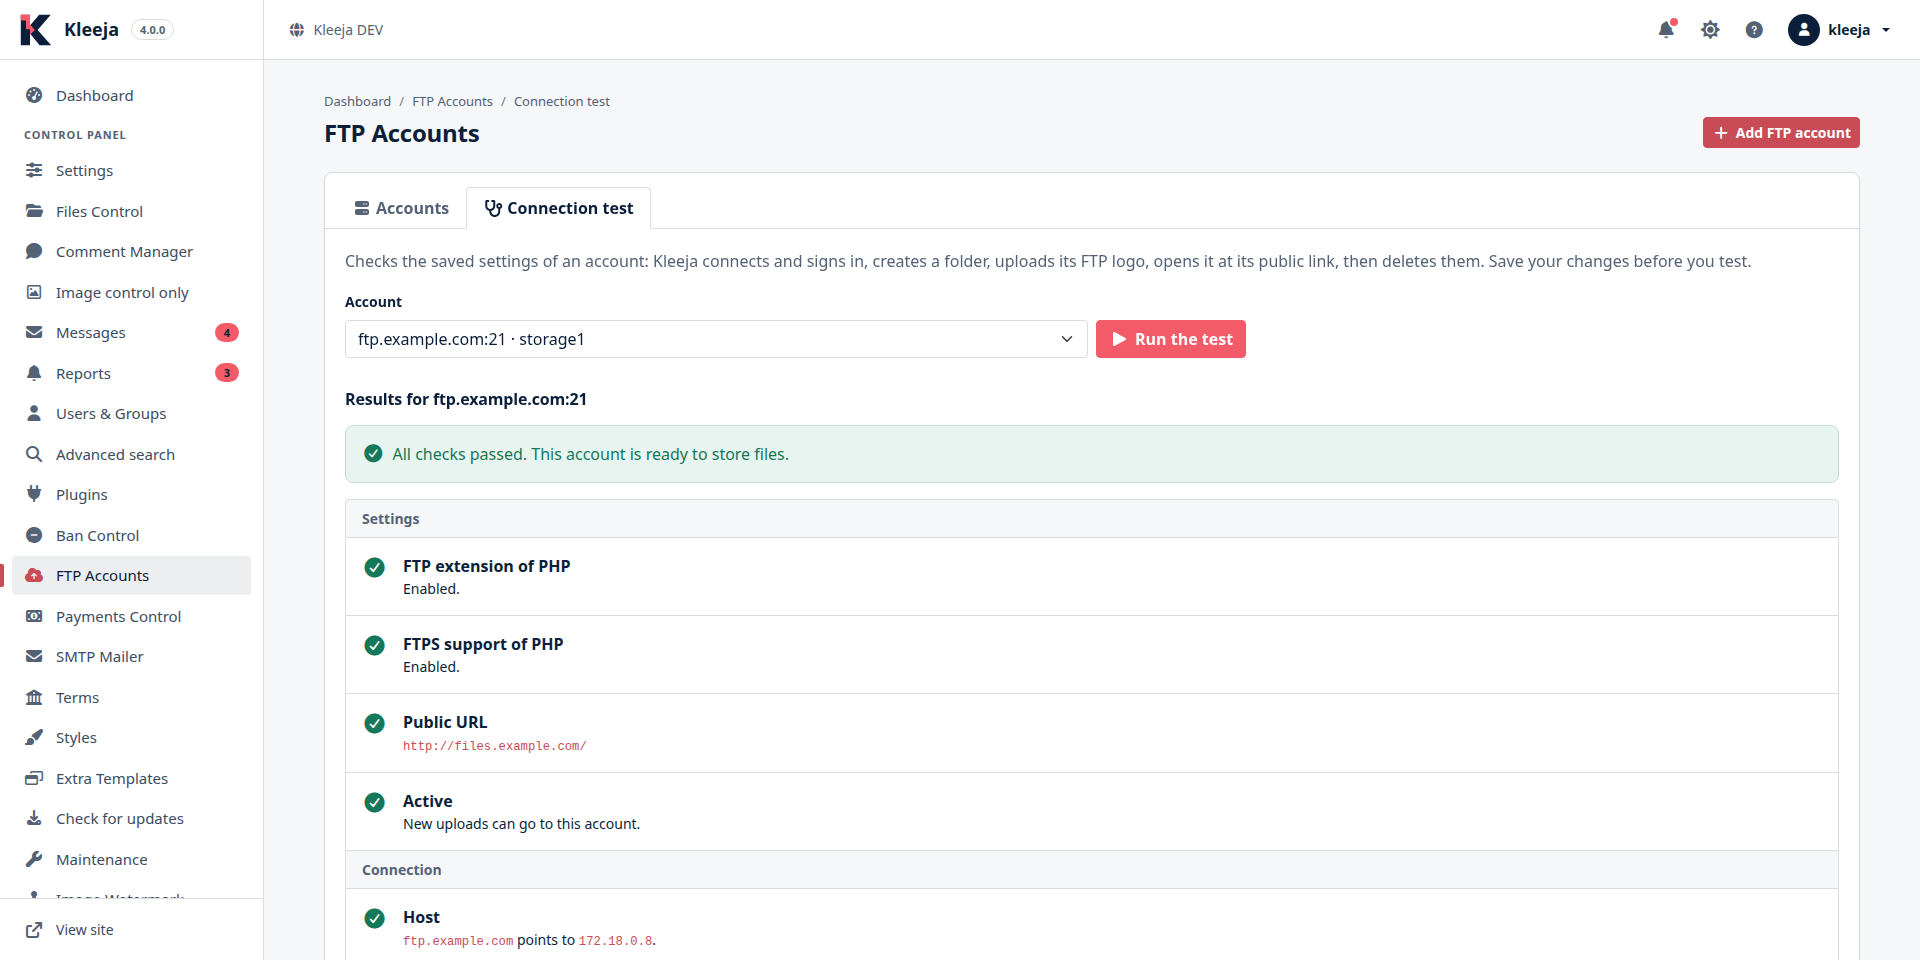This screenshot has height=960, width=1920.
Task: Open the help question mark icon
Action: click(1754, 30)
